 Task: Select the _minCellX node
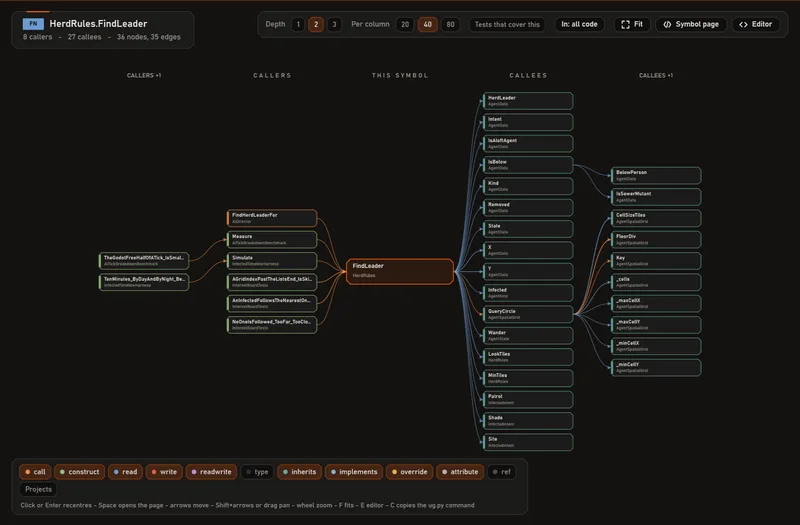656,346
